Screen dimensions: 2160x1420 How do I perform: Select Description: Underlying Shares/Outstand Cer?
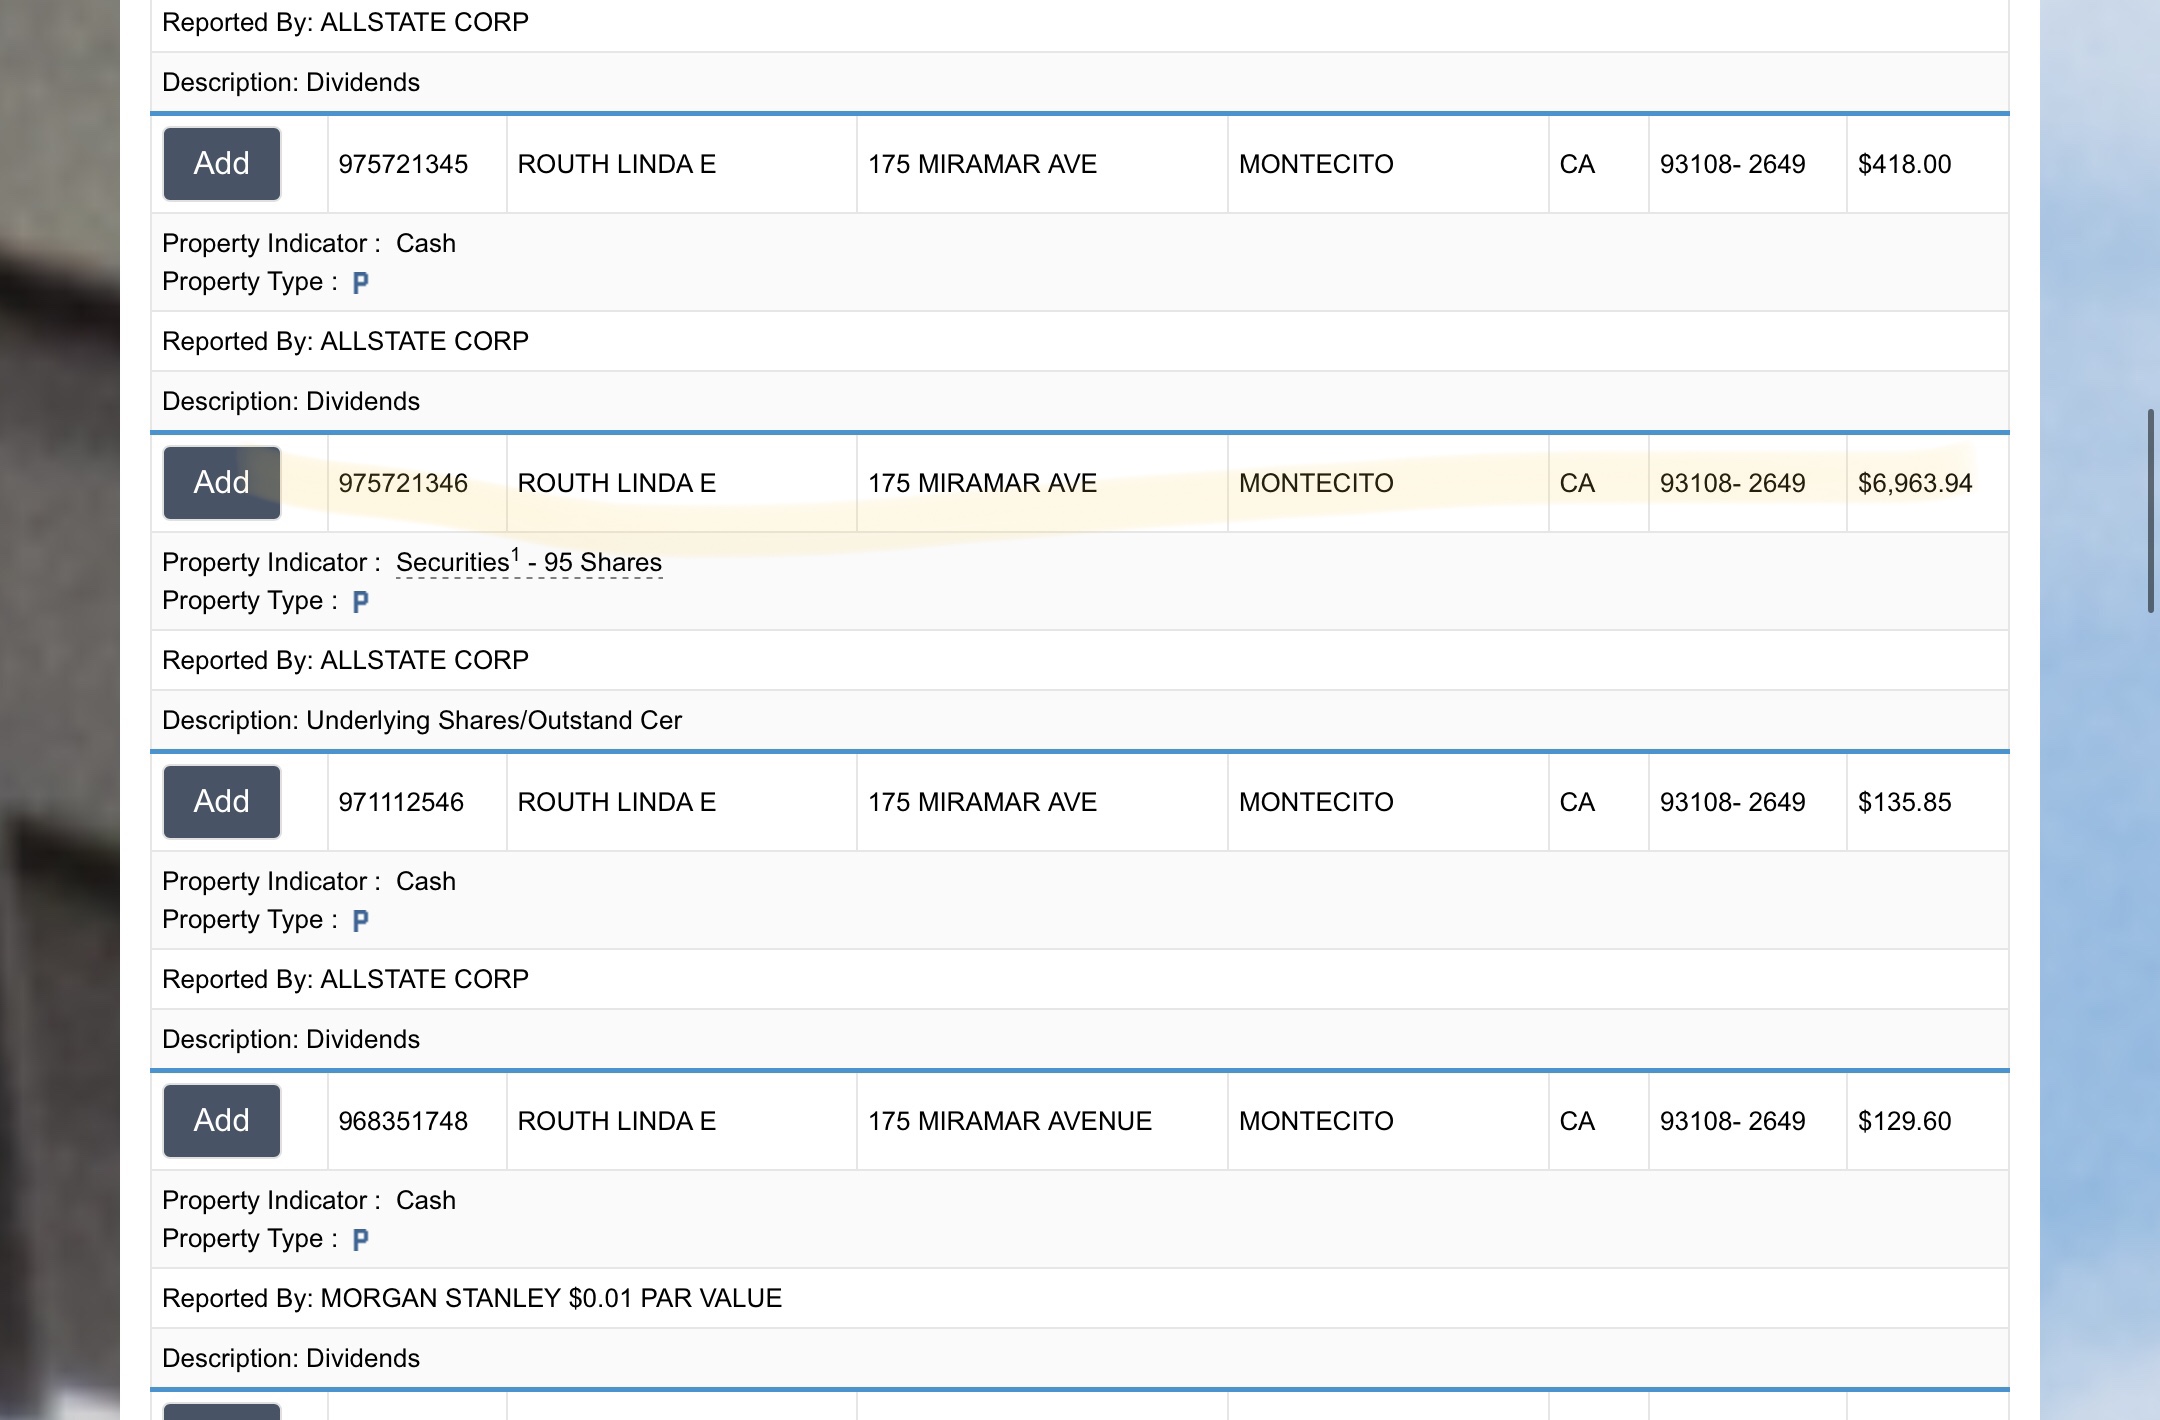[422, 720]
